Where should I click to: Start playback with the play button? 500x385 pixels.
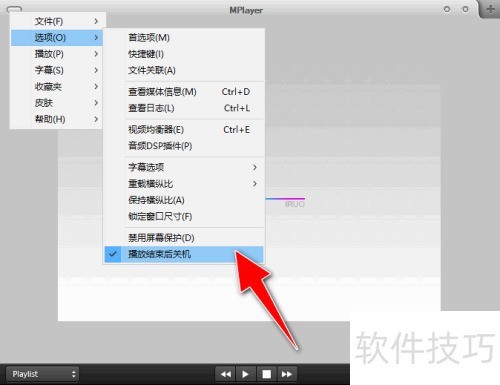pyautogui.click(x=246, y=374)
